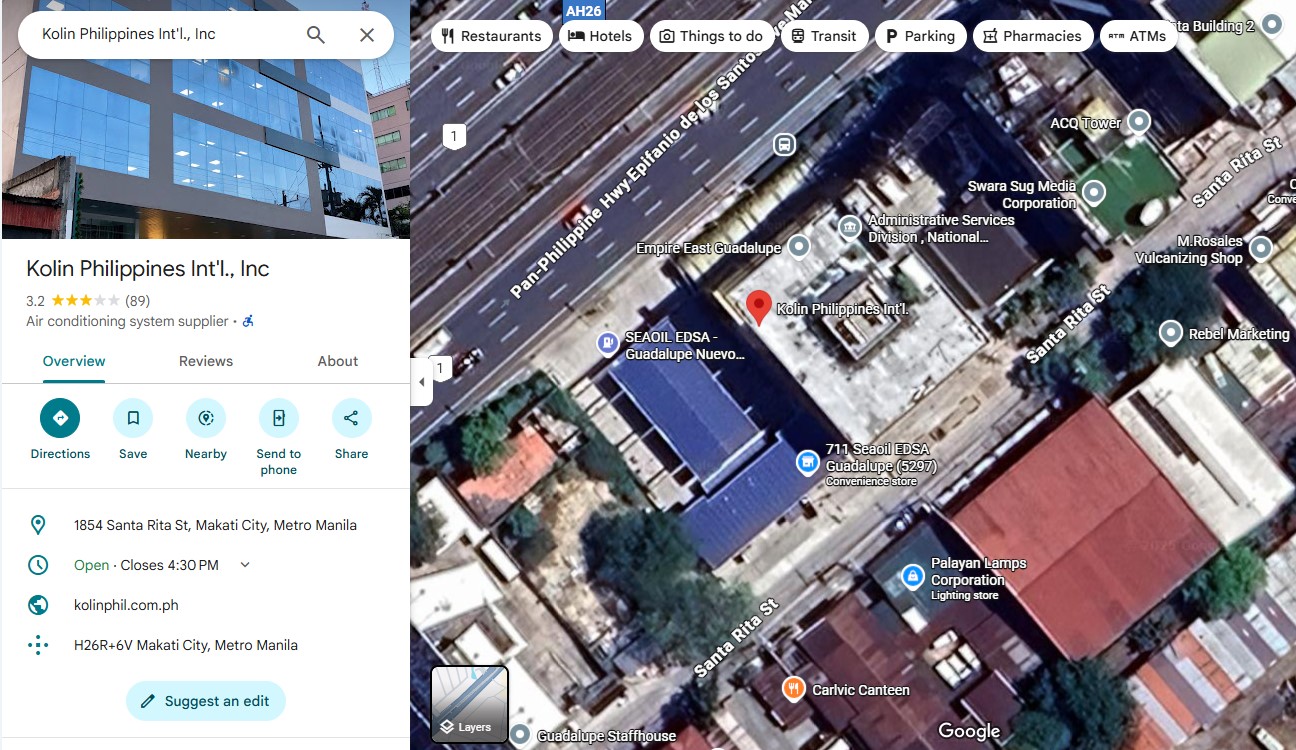The image size is (1296, 750).
Task: Click the Carlvic Canteen restaurant marker
Action: click(x=793, y=688)
